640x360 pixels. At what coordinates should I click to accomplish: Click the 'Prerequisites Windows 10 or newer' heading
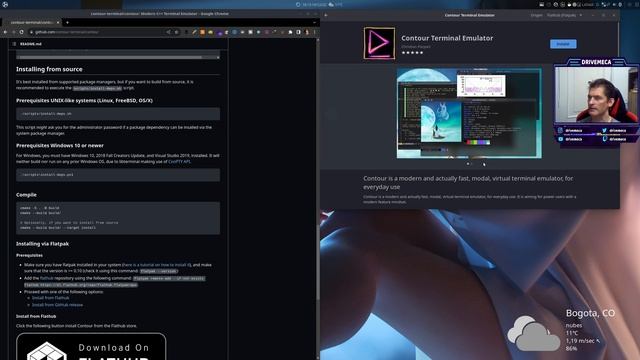(60, 145)
